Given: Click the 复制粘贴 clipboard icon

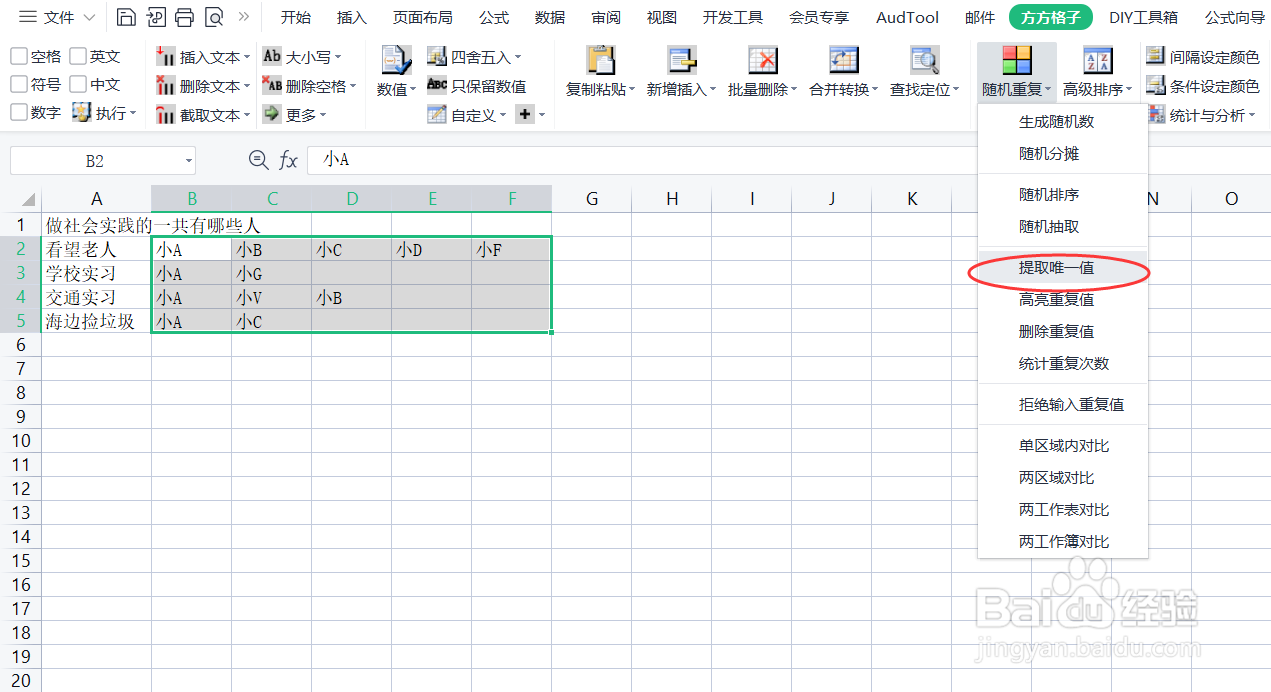Looking at the screenshot, I should pos(600,61).
